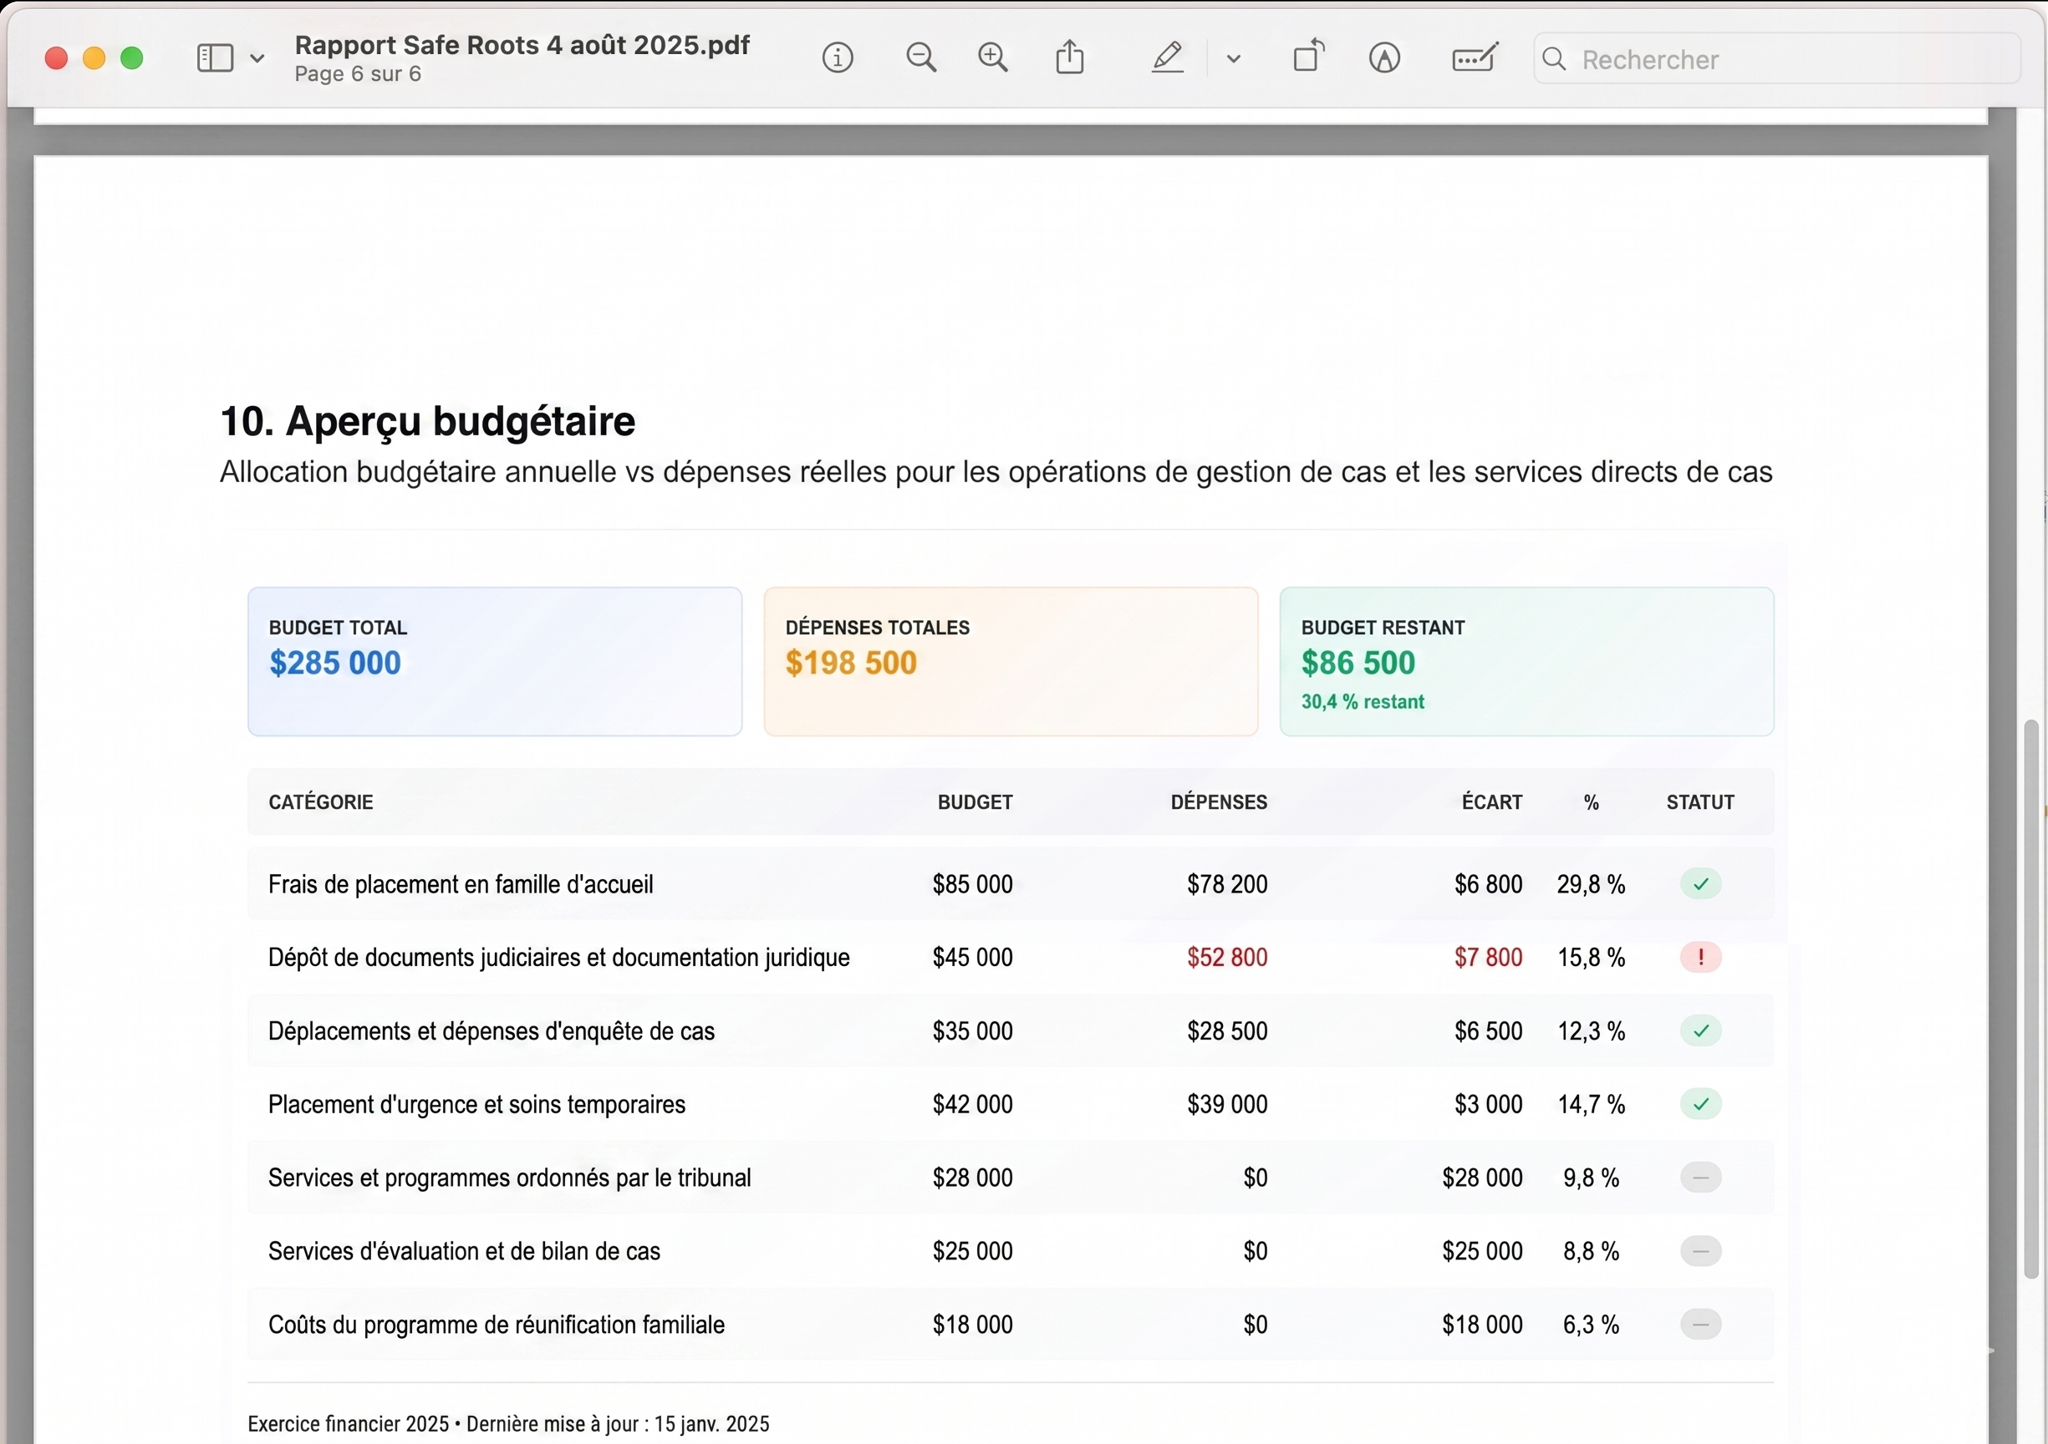Click the DÉPENSES TOTALES $198 500 card
The height and width of the screenshot is (1444, 2048).
pyautogui.click(x=1011, y=661)
